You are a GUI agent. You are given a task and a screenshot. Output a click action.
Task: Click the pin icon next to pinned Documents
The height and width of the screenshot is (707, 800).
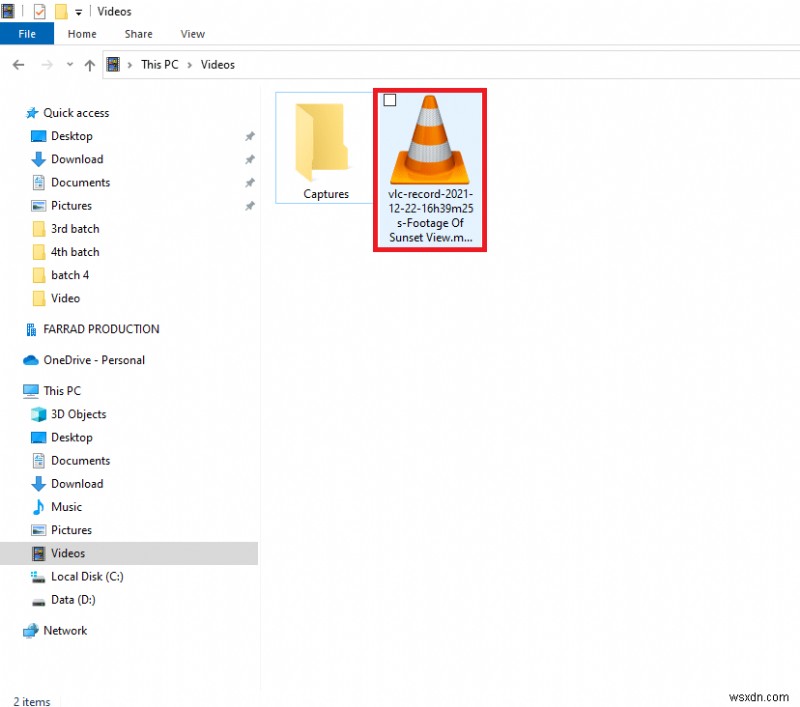(249, 183)
